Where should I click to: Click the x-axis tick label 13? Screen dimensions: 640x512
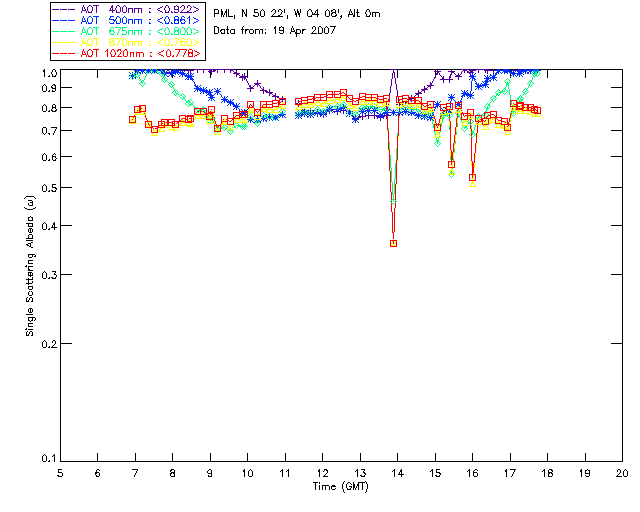pyautogui.click(x=360, y=473)
